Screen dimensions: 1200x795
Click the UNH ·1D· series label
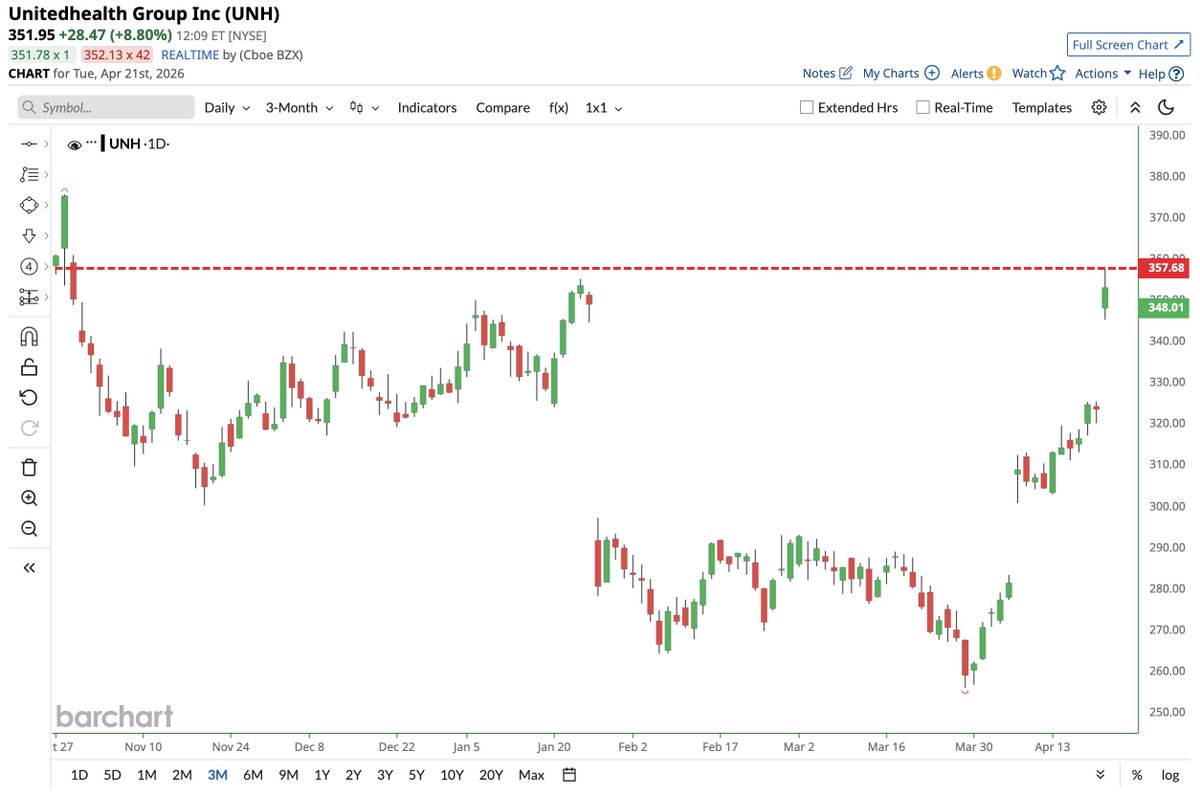[x=140, y=144]
